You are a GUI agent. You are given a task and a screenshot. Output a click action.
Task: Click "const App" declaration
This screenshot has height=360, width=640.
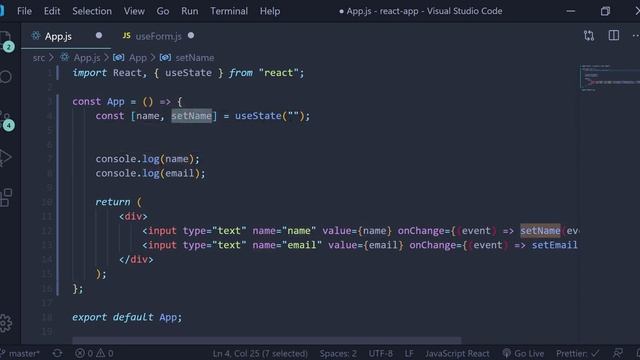[98, 102]
